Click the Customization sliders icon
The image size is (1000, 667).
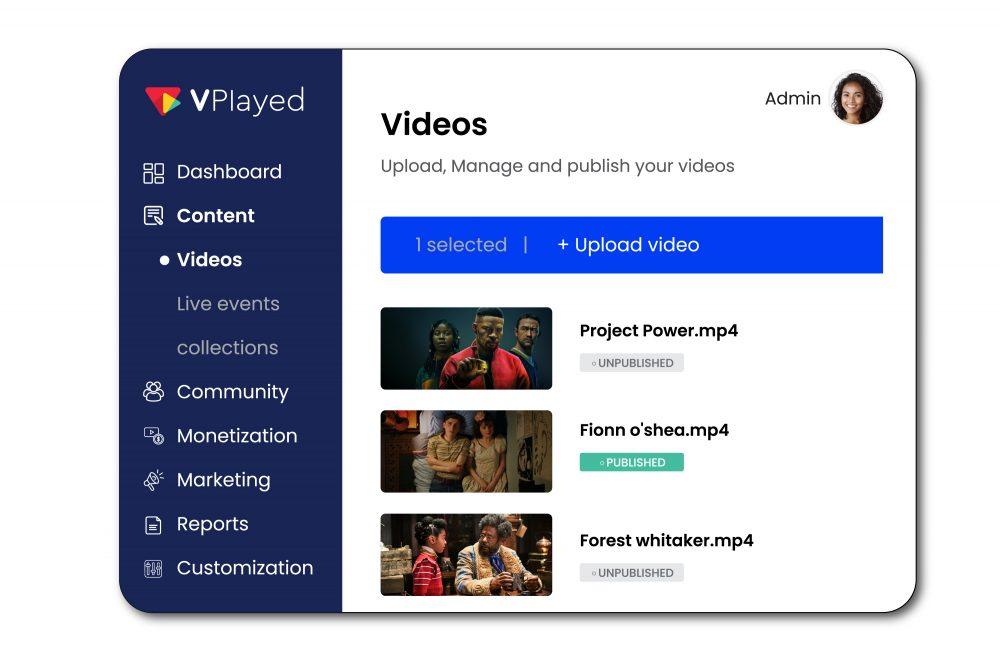click(x=152, y=567)
